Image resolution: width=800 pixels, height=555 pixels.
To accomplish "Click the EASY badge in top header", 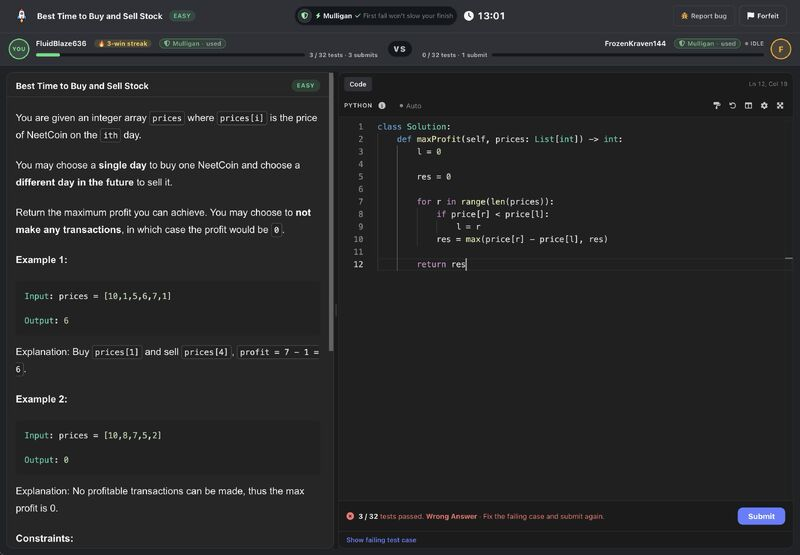I will [x=182, y=16].
